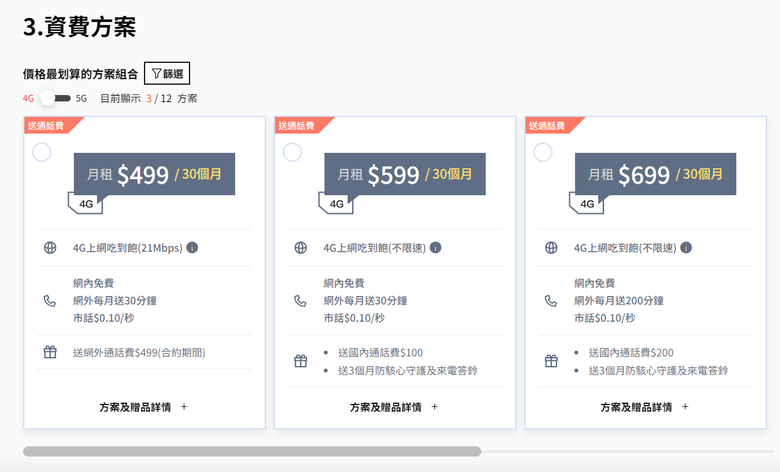Click 送國內通話費$200 bullet text
Image resolution: width=780 pixels, height=472 pixels.
point(631,353)
